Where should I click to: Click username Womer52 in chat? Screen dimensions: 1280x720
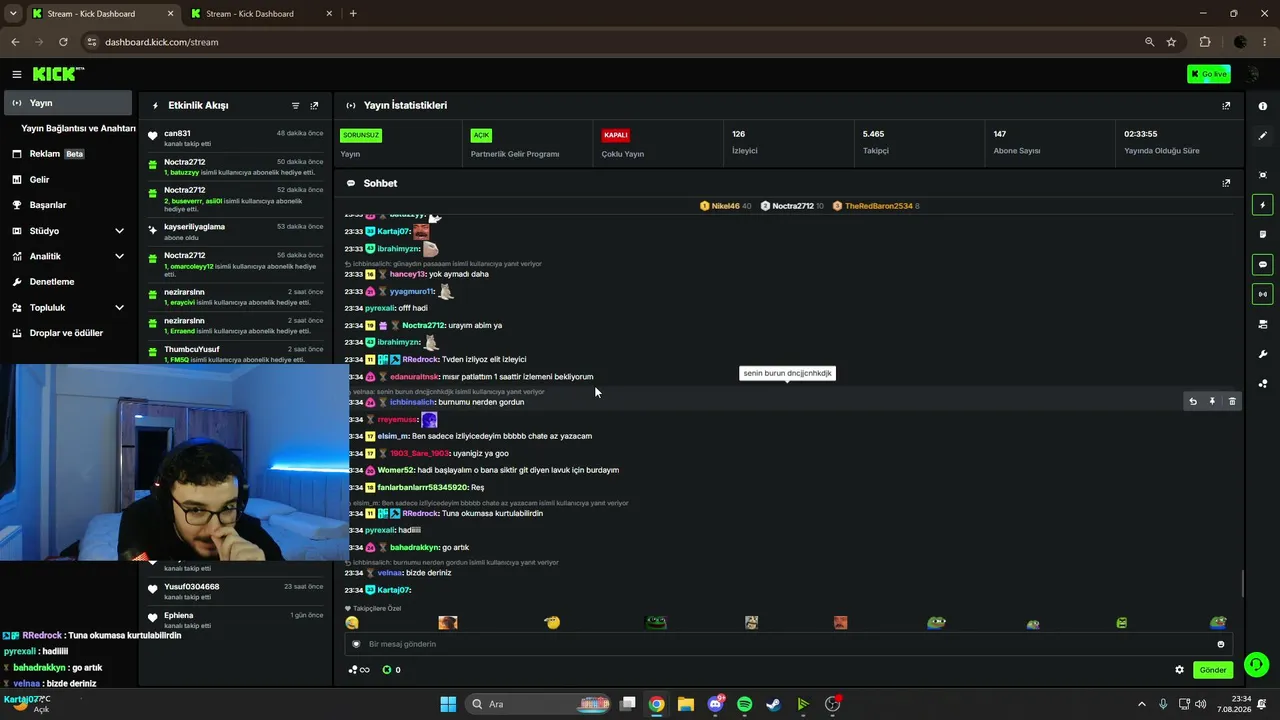(396, 470)
